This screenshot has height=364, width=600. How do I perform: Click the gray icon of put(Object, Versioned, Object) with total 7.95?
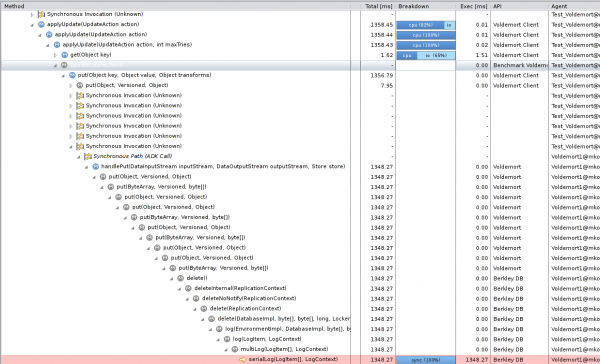pyautogui.click(x=80, y=85)
